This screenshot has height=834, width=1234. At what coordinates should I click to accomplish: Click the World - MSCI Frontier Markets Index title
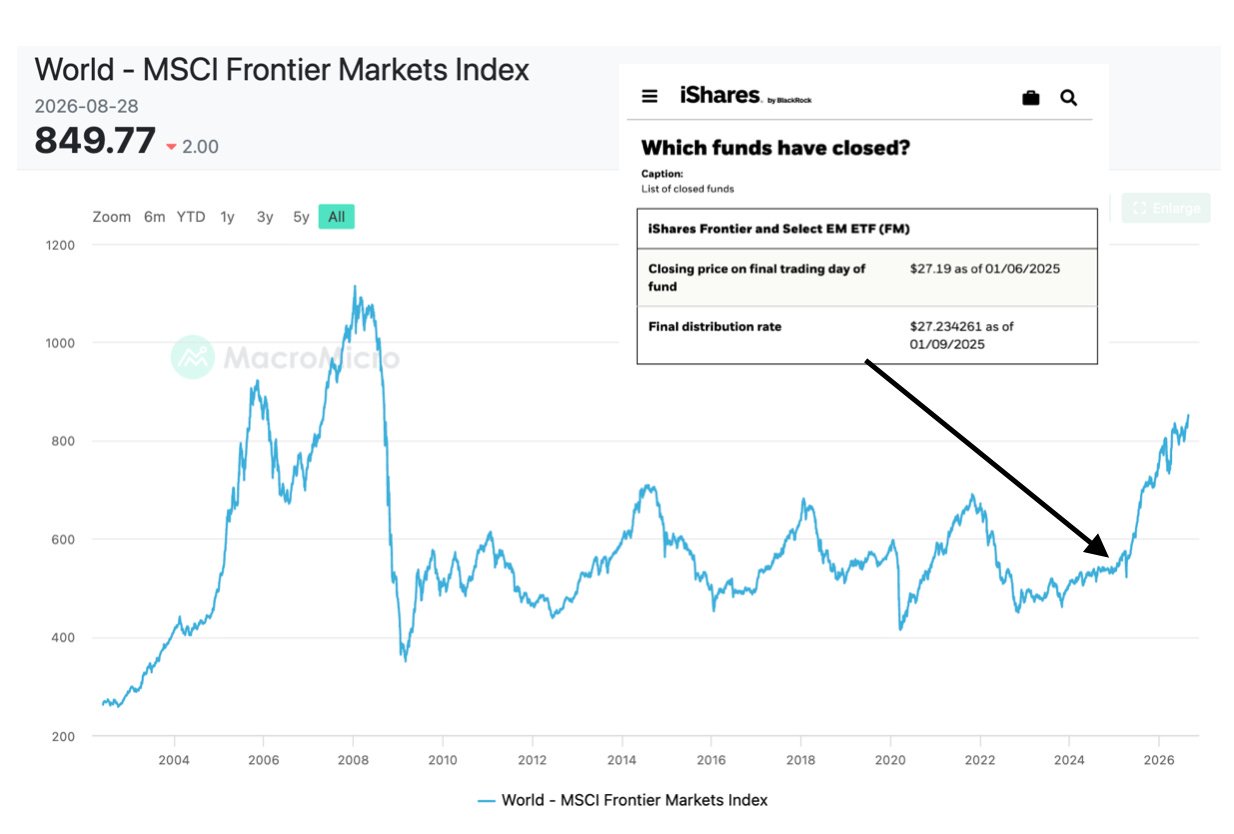coord(282,70)
